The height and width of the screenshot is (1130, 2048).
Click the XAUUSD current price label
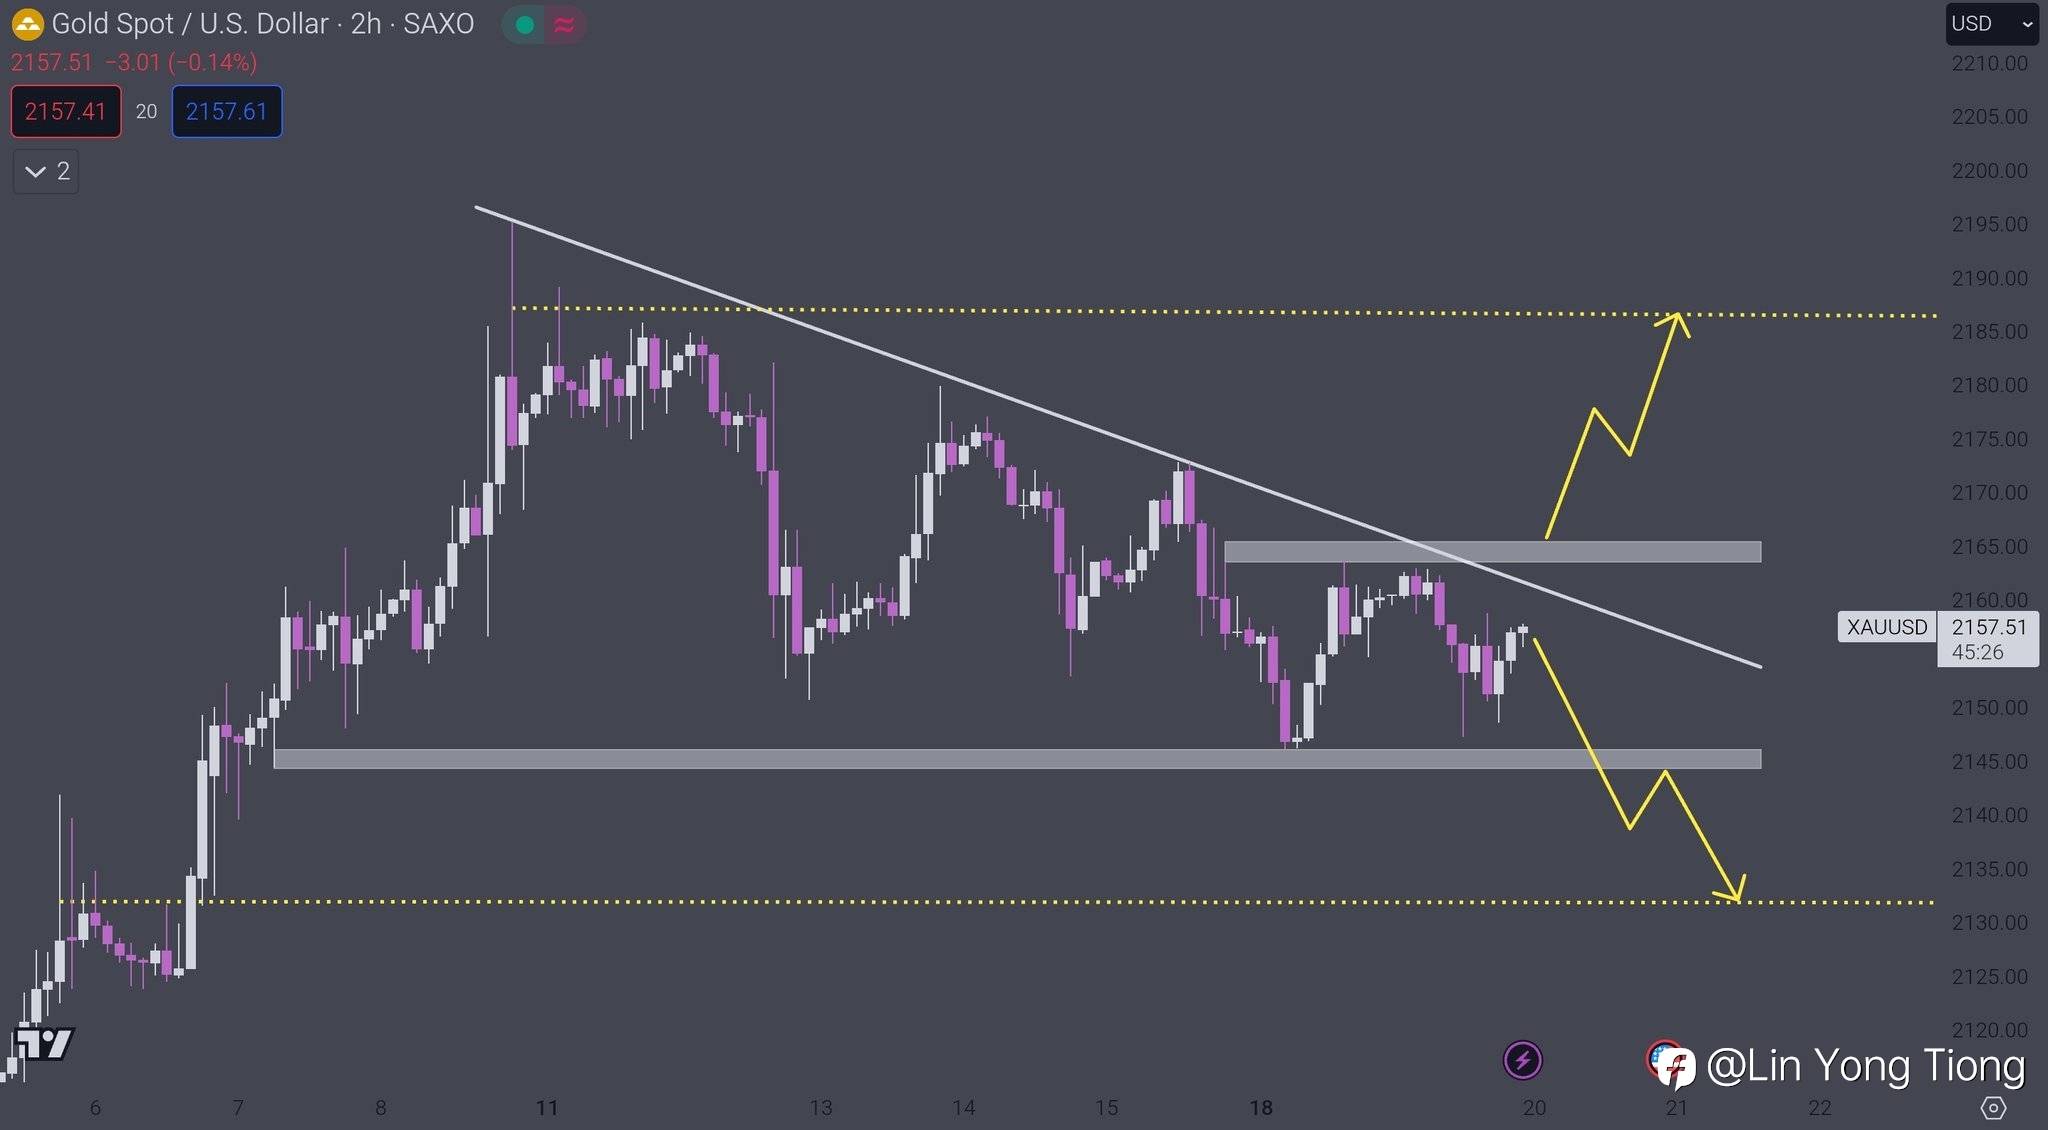pyautogui.click(x=1886, y=627)
